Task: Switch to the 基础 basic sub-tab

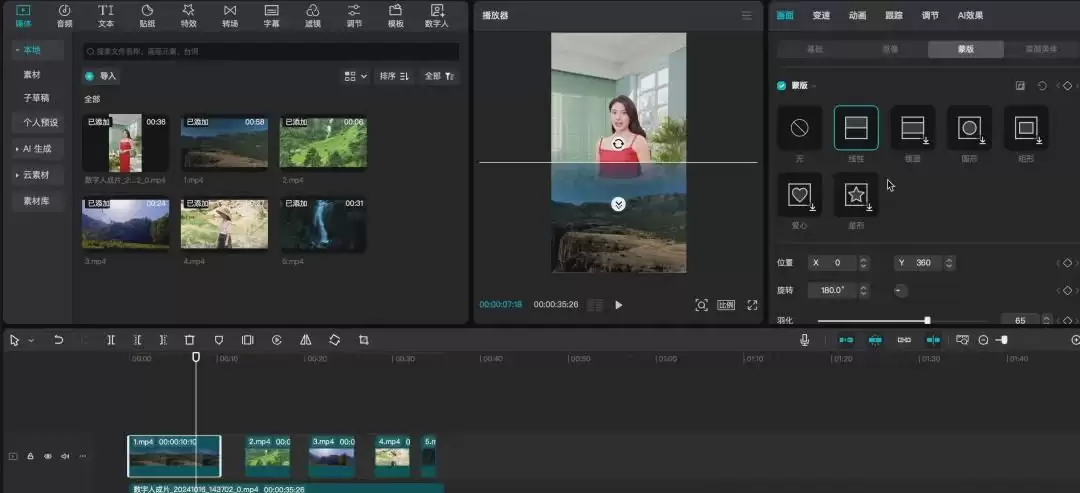Action: pyautogui.click(x=815, y=50)
